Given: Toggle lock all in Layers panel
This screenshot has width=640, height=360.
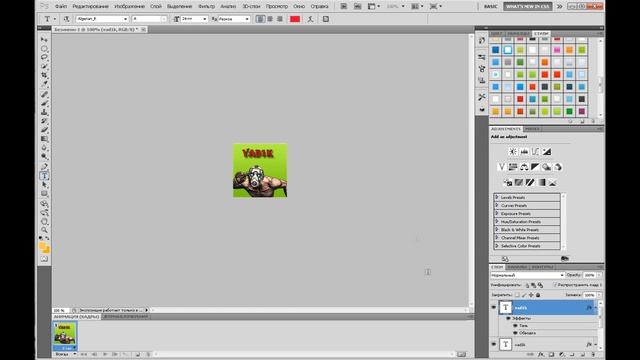Looking at the screenshot, I should click(x=538, y=295).
